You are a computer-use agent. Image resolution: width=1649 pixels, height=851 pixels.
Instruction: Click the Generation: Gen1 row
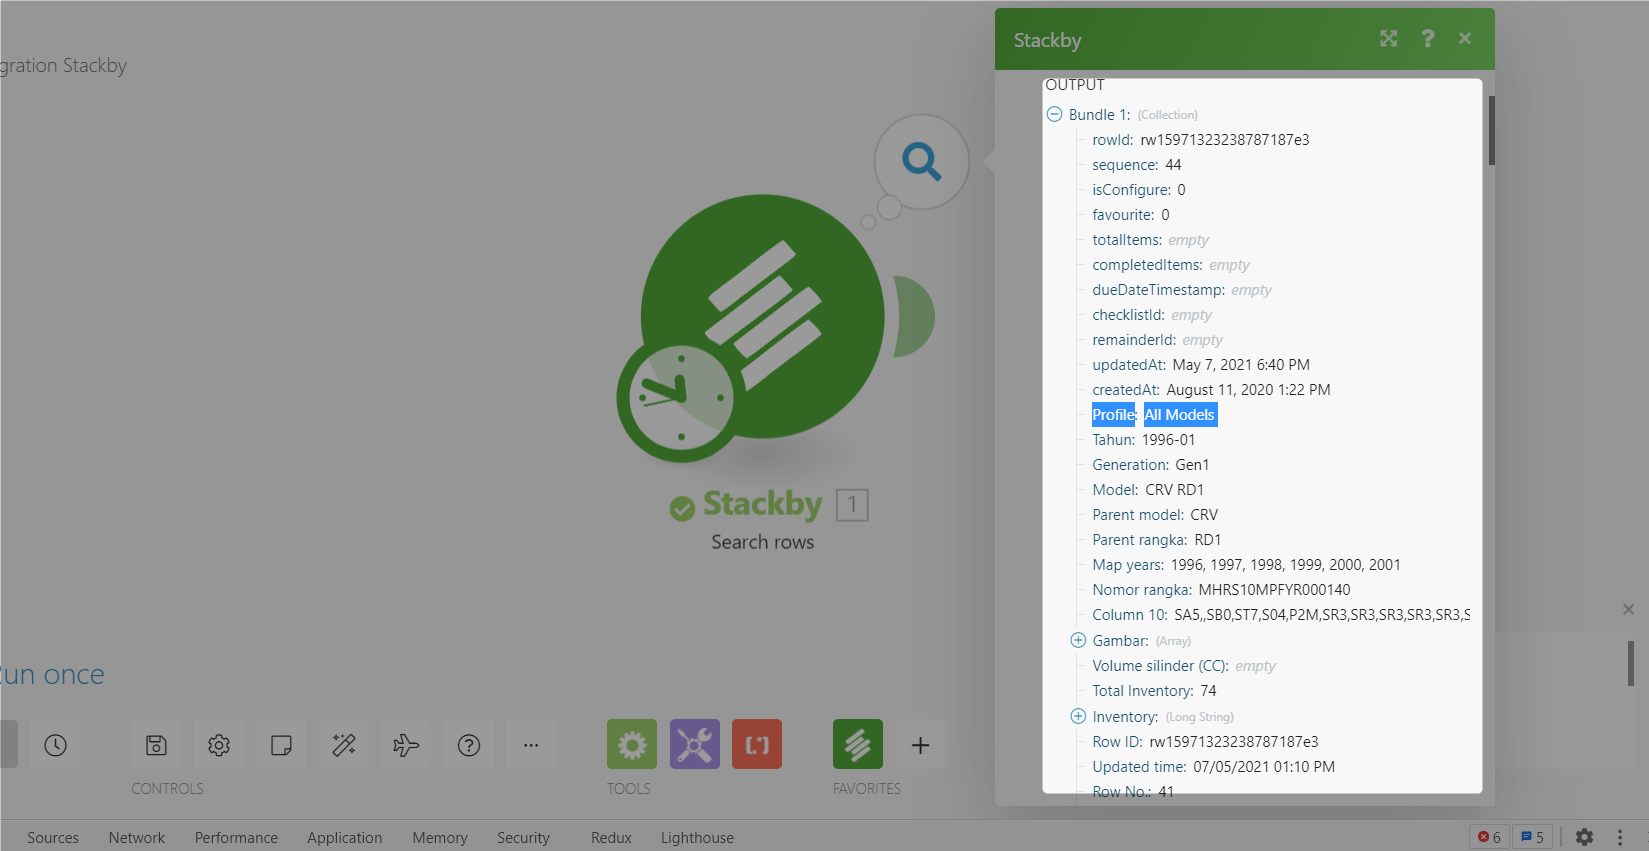point(1151,465)
